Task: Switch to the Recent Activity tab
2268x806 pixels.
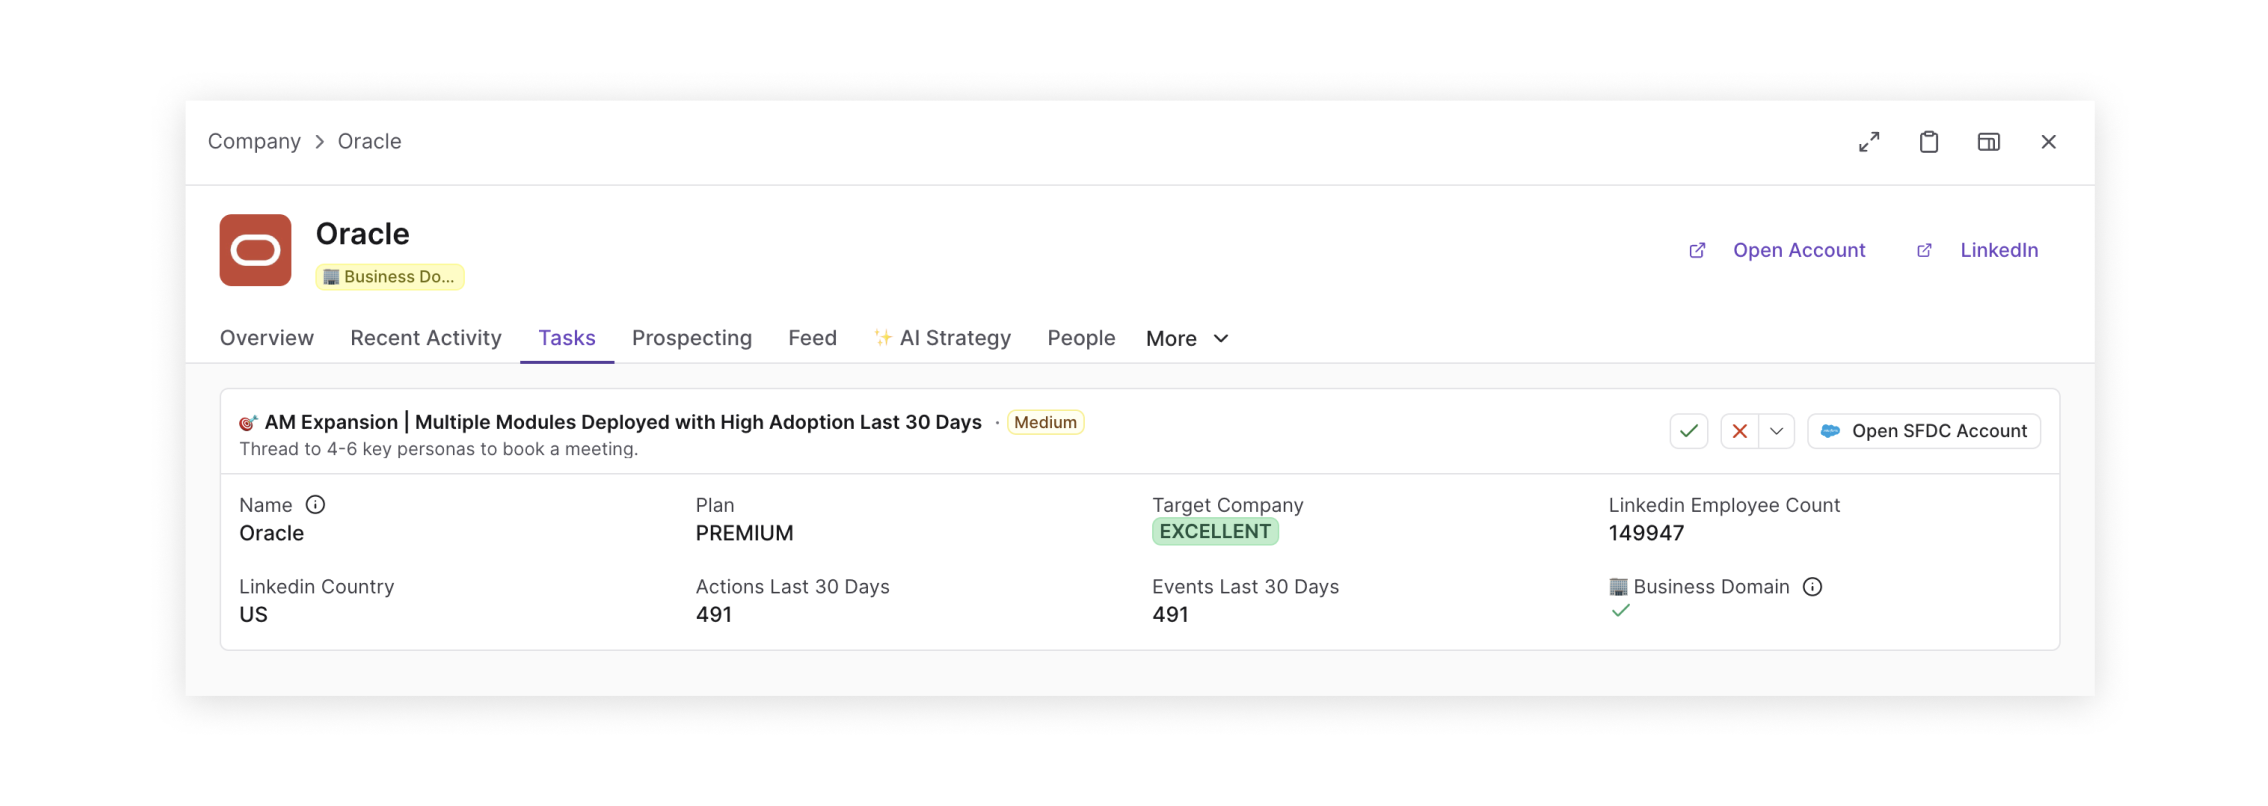Action: pyautogui.click(x=426, y=338)
